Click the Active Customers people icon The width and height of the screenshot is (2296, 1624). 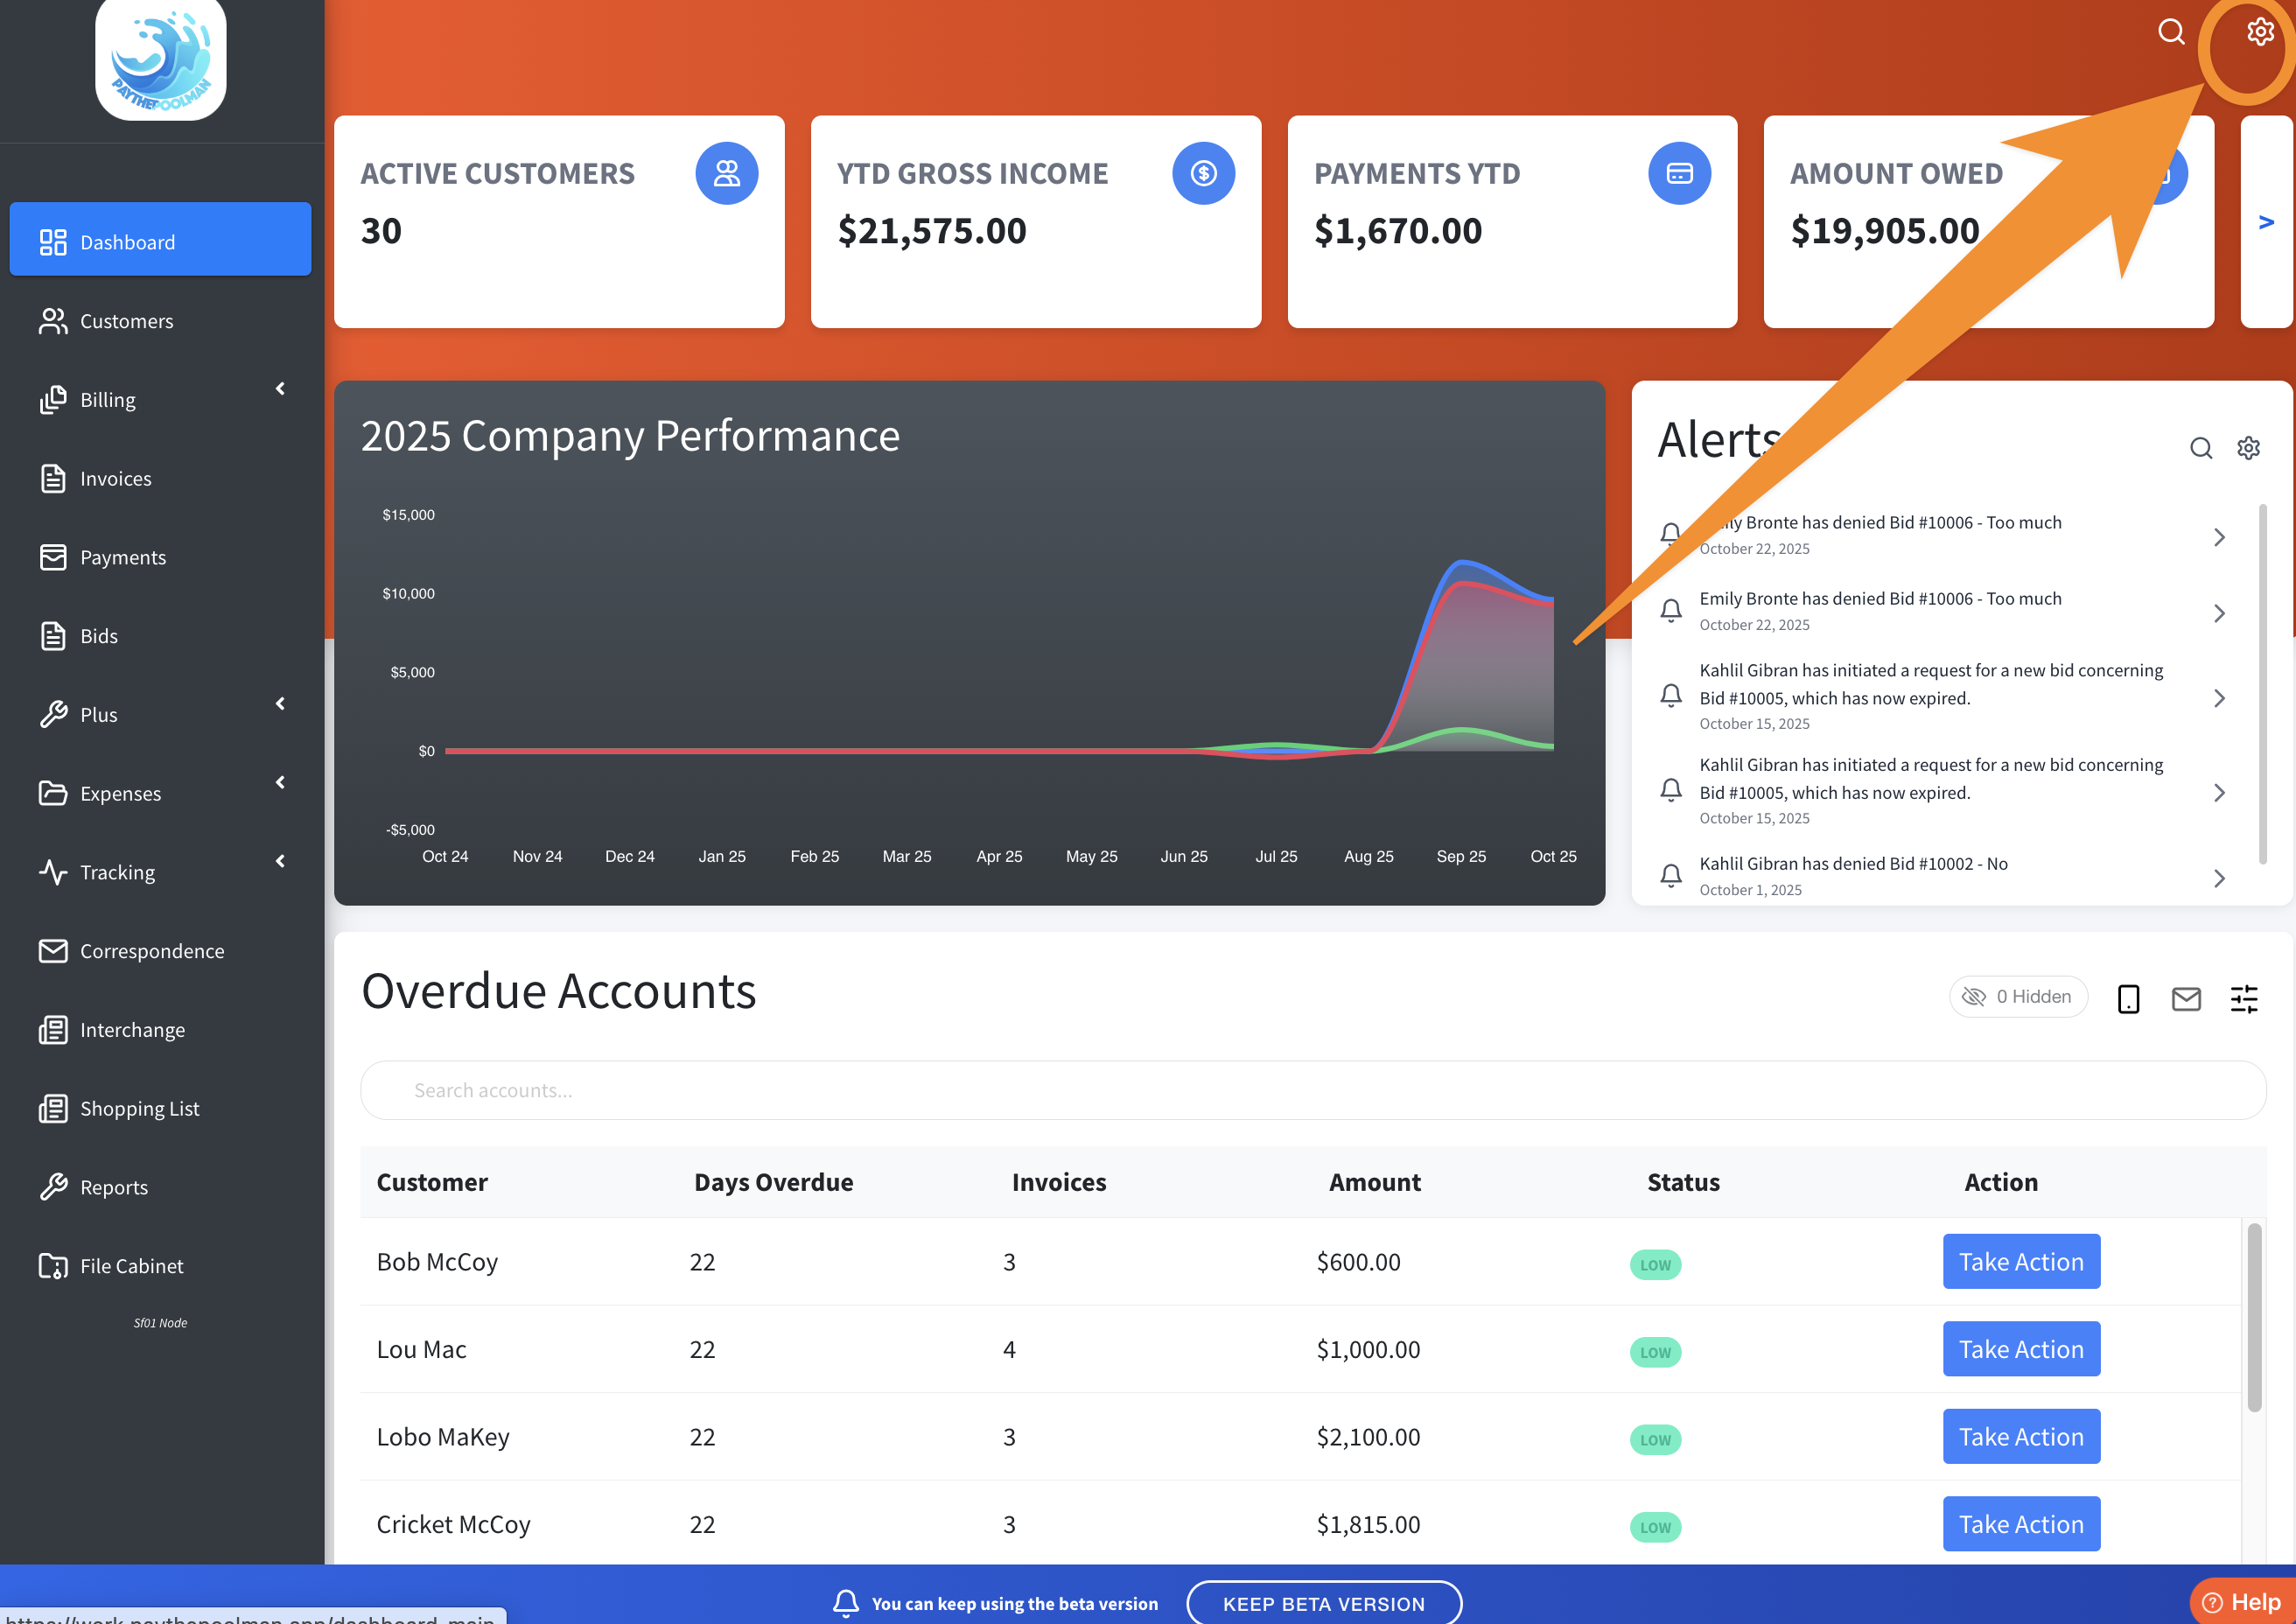(x=726, y=174)
